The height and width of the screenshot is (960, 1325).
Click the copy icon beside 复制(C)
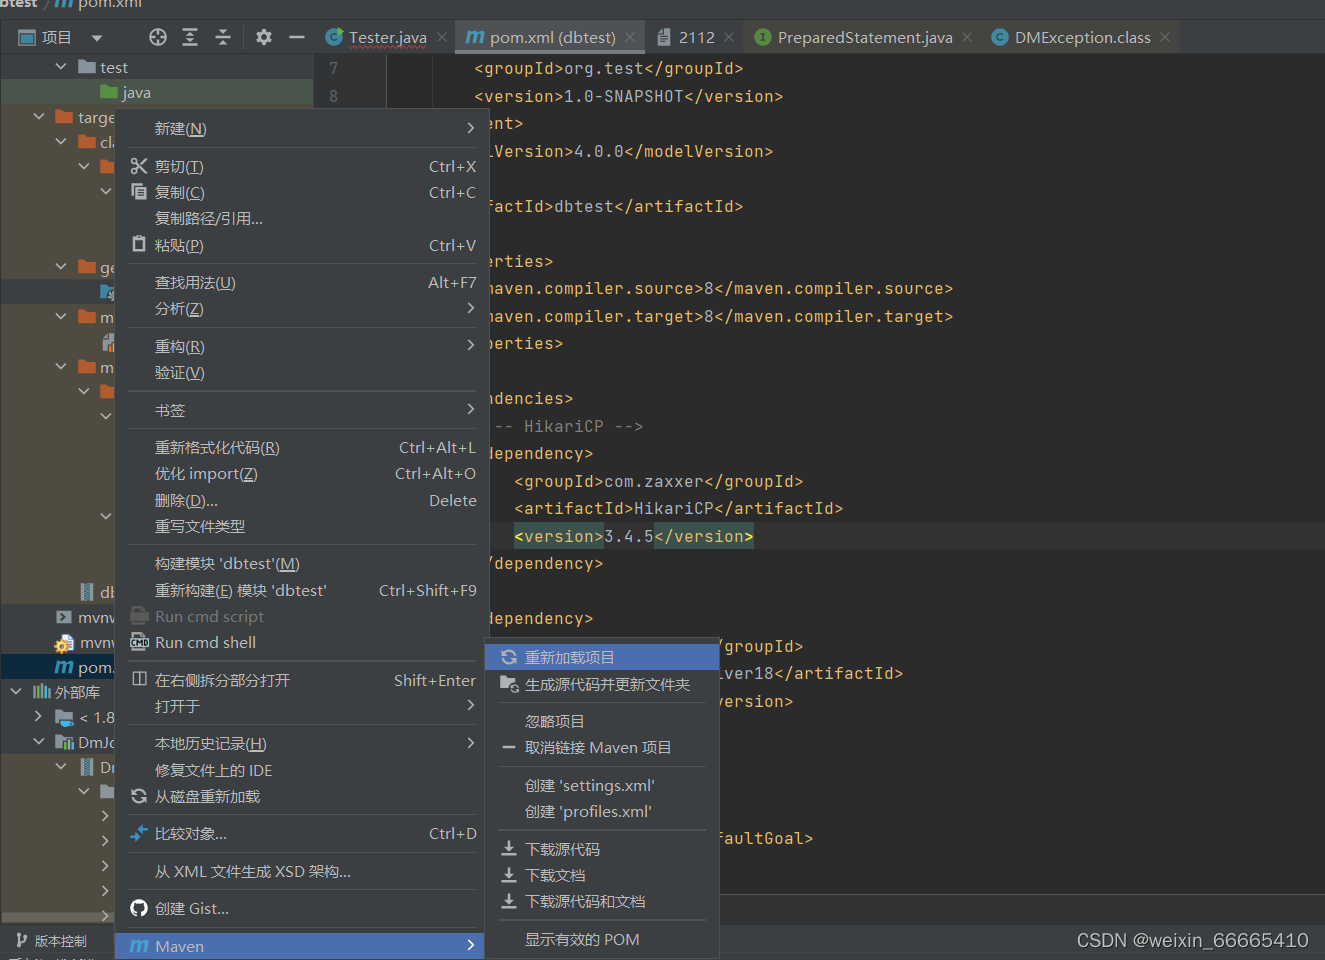point(139,192)
